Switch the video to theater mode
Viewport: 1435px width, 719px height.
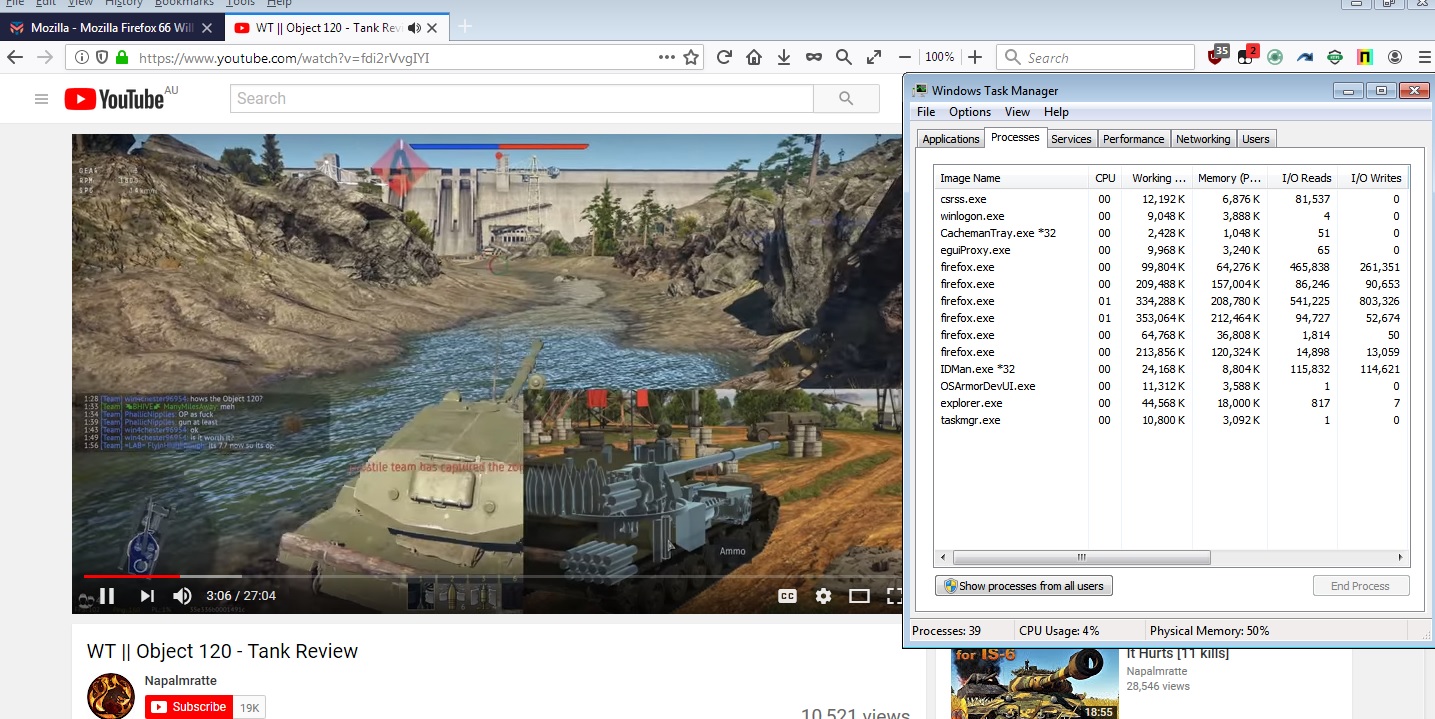pyautogui.click(x=859, y=596)
